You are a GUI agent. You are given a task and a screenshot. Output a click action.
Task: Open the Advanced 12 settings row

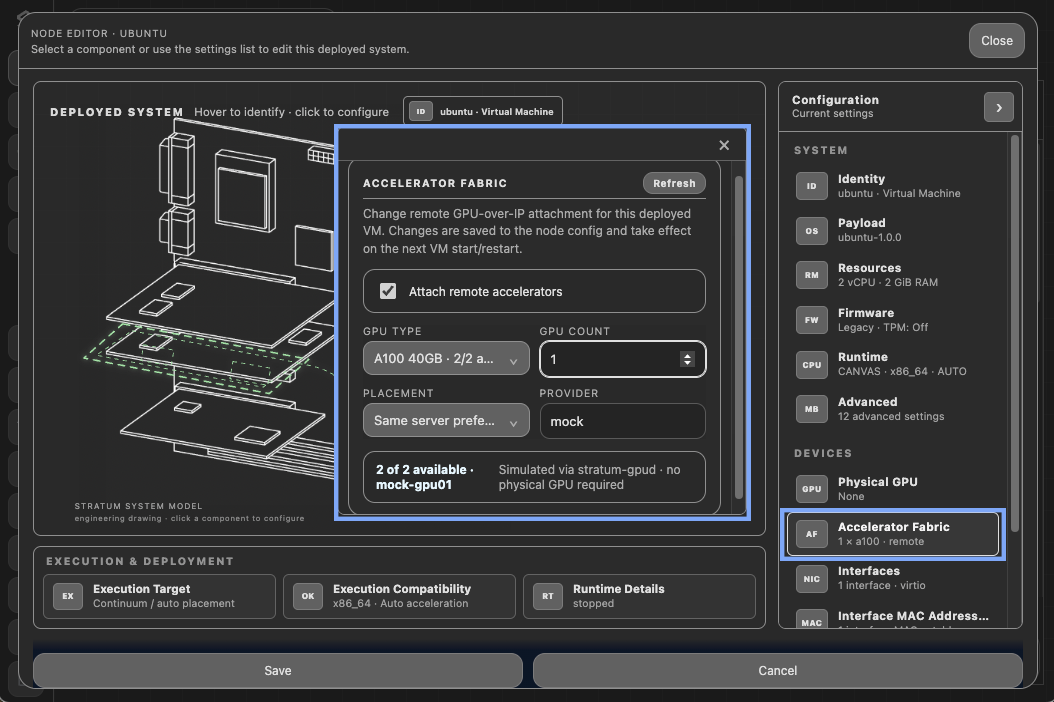click(x=894, y=409)
